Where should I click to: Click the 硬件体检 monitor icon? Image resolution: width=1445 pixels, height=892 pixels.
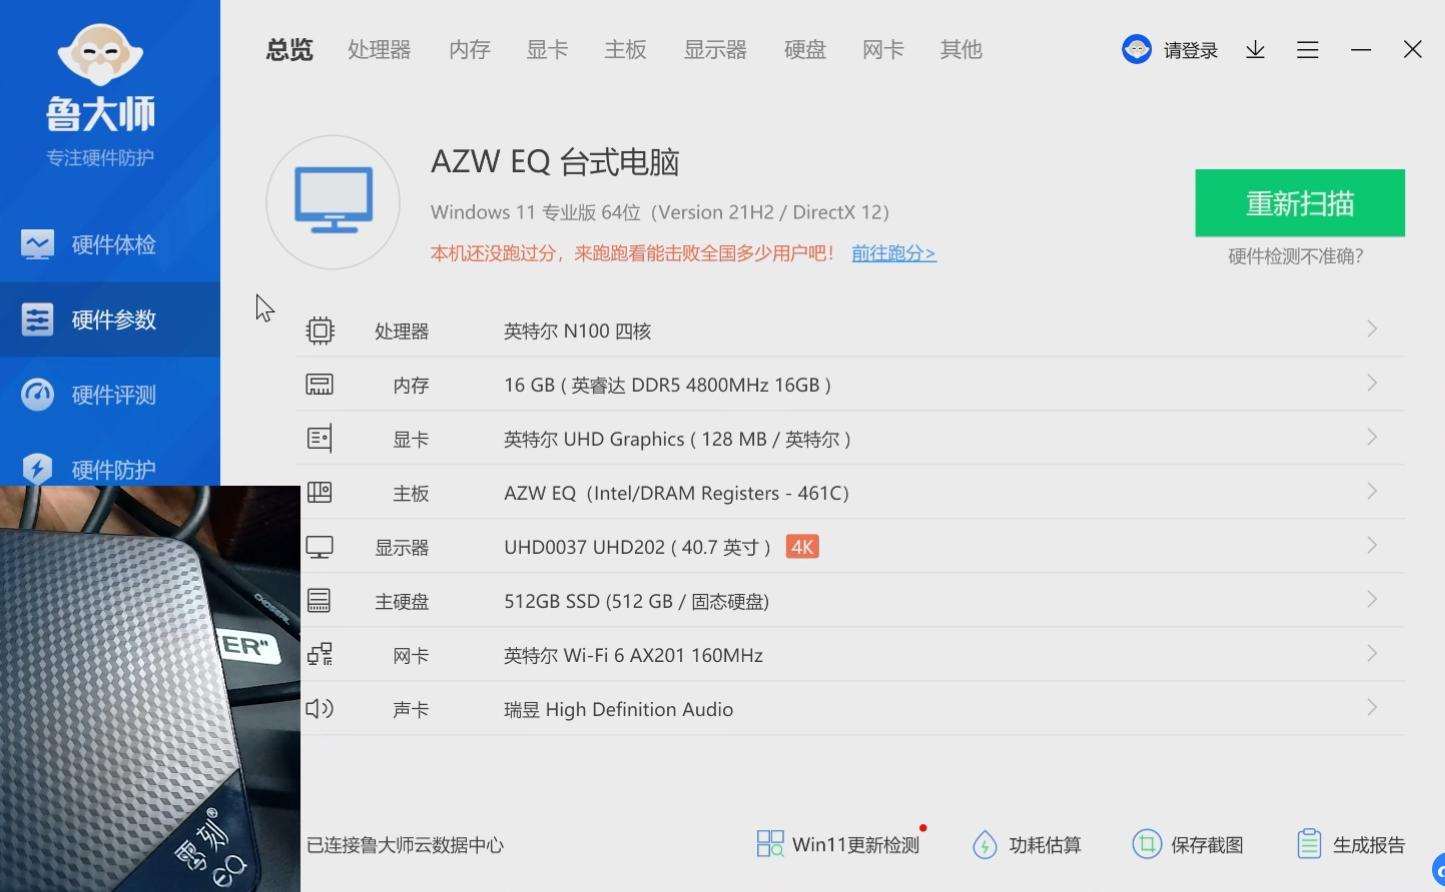click(x=37, y=244)
